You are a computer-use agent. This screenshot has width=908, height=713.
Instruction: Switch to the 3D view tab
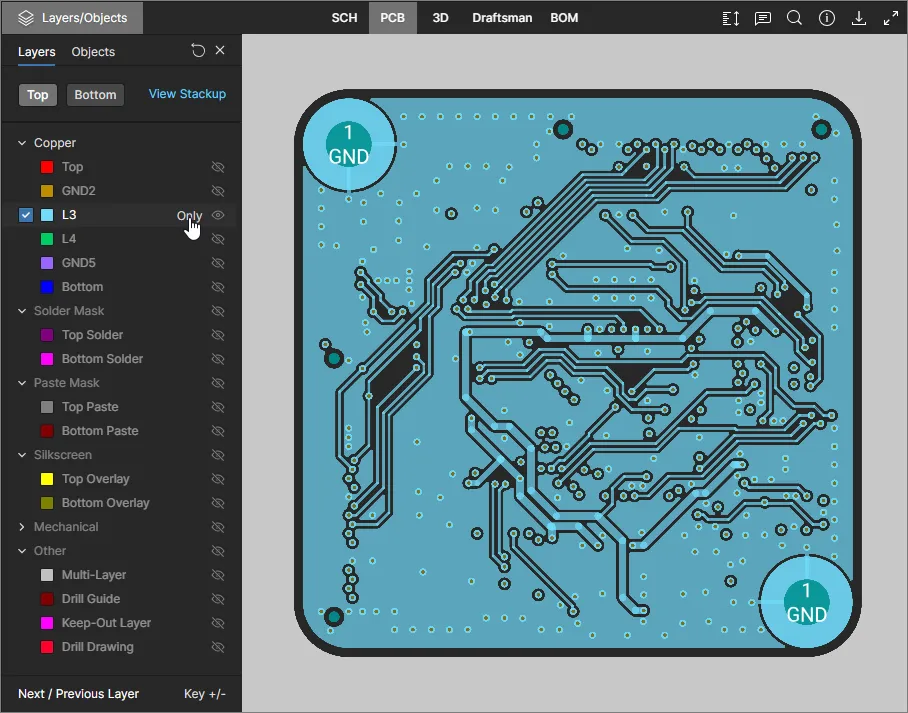440,18
